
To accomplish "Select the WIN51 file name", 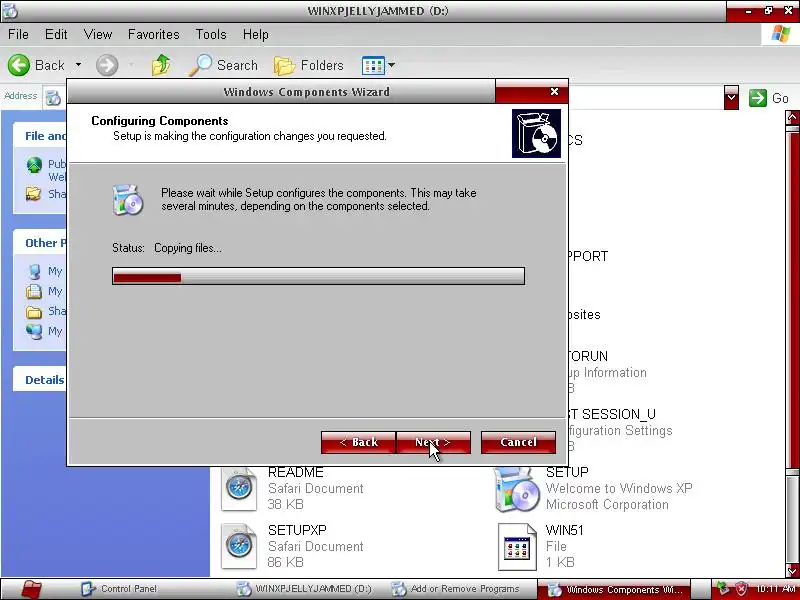I will pyautogui.click(x=564, y=530).
